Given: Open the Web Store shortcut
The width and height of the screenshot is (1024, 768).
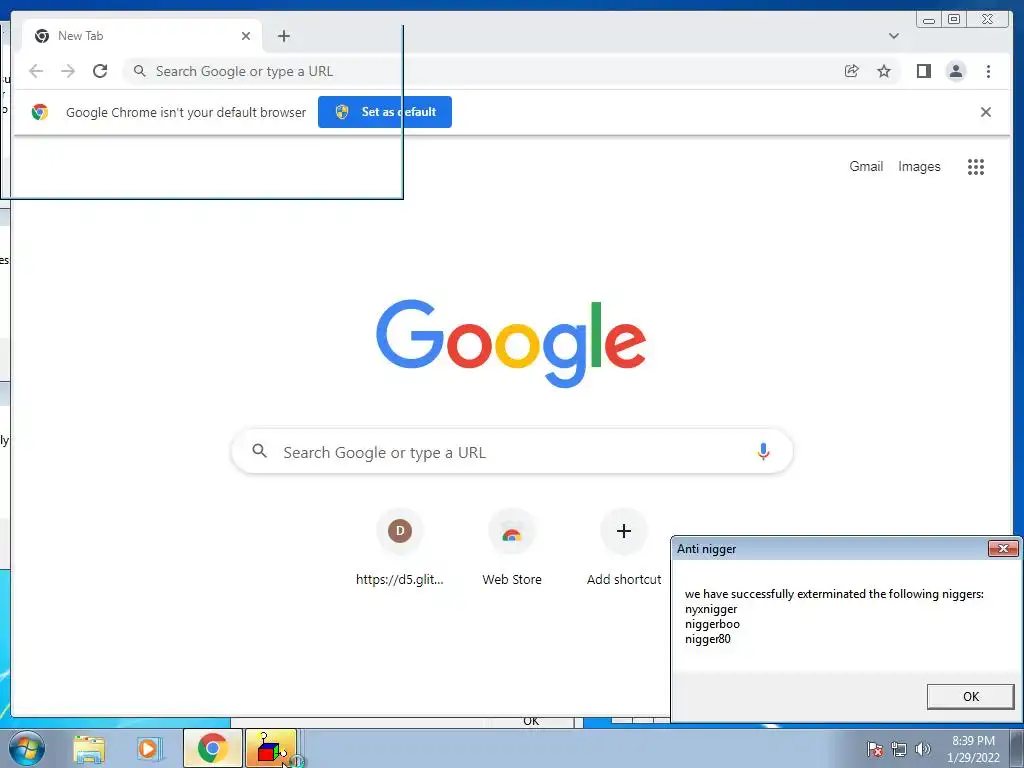Looking at the screenshot, I should tap(512, 547).
